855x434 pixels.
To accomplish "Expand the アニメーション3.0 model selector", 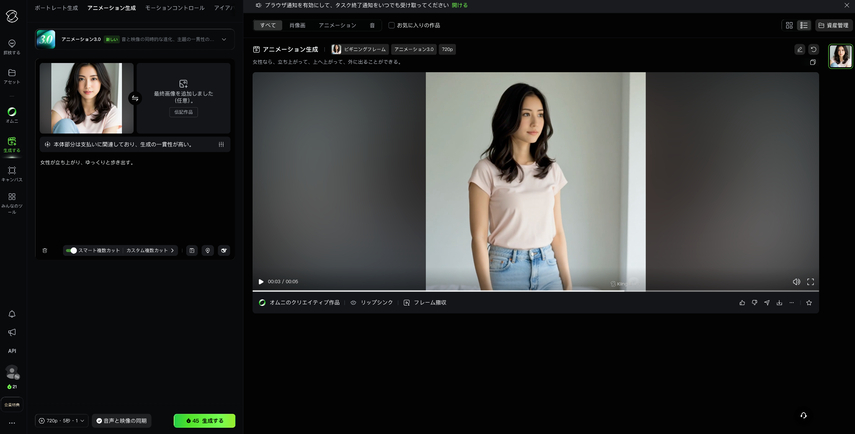I will (135, 39).
